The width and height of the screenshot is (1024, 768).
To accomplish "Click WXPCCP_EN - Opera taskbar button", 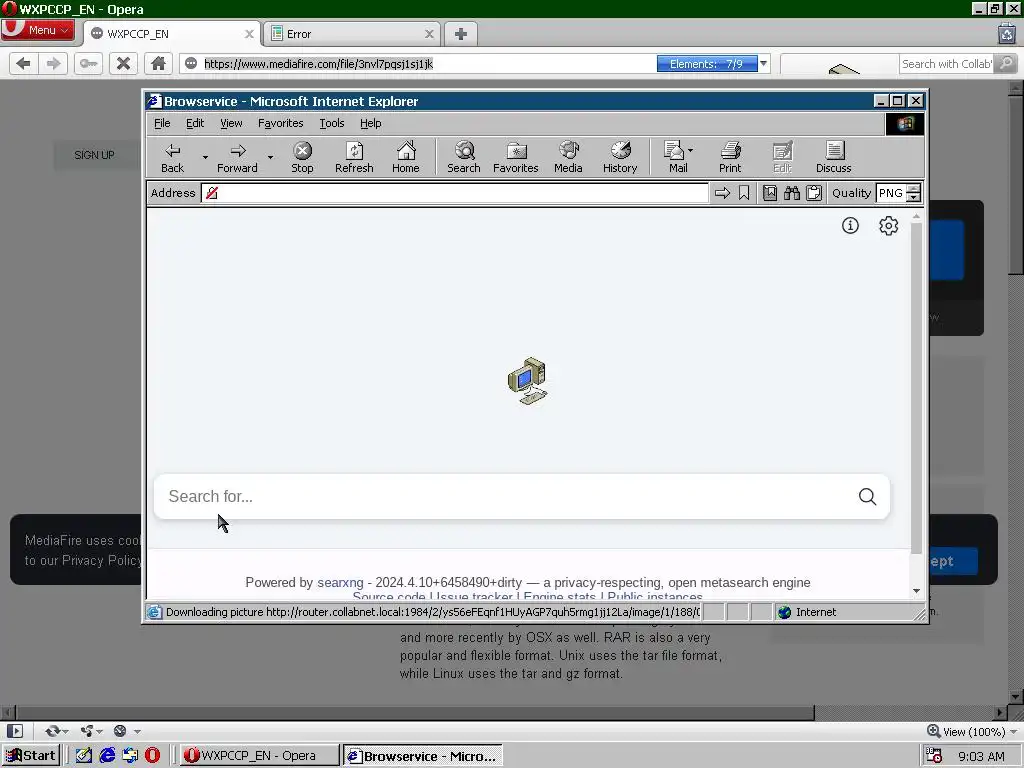I will pos(259,756).
